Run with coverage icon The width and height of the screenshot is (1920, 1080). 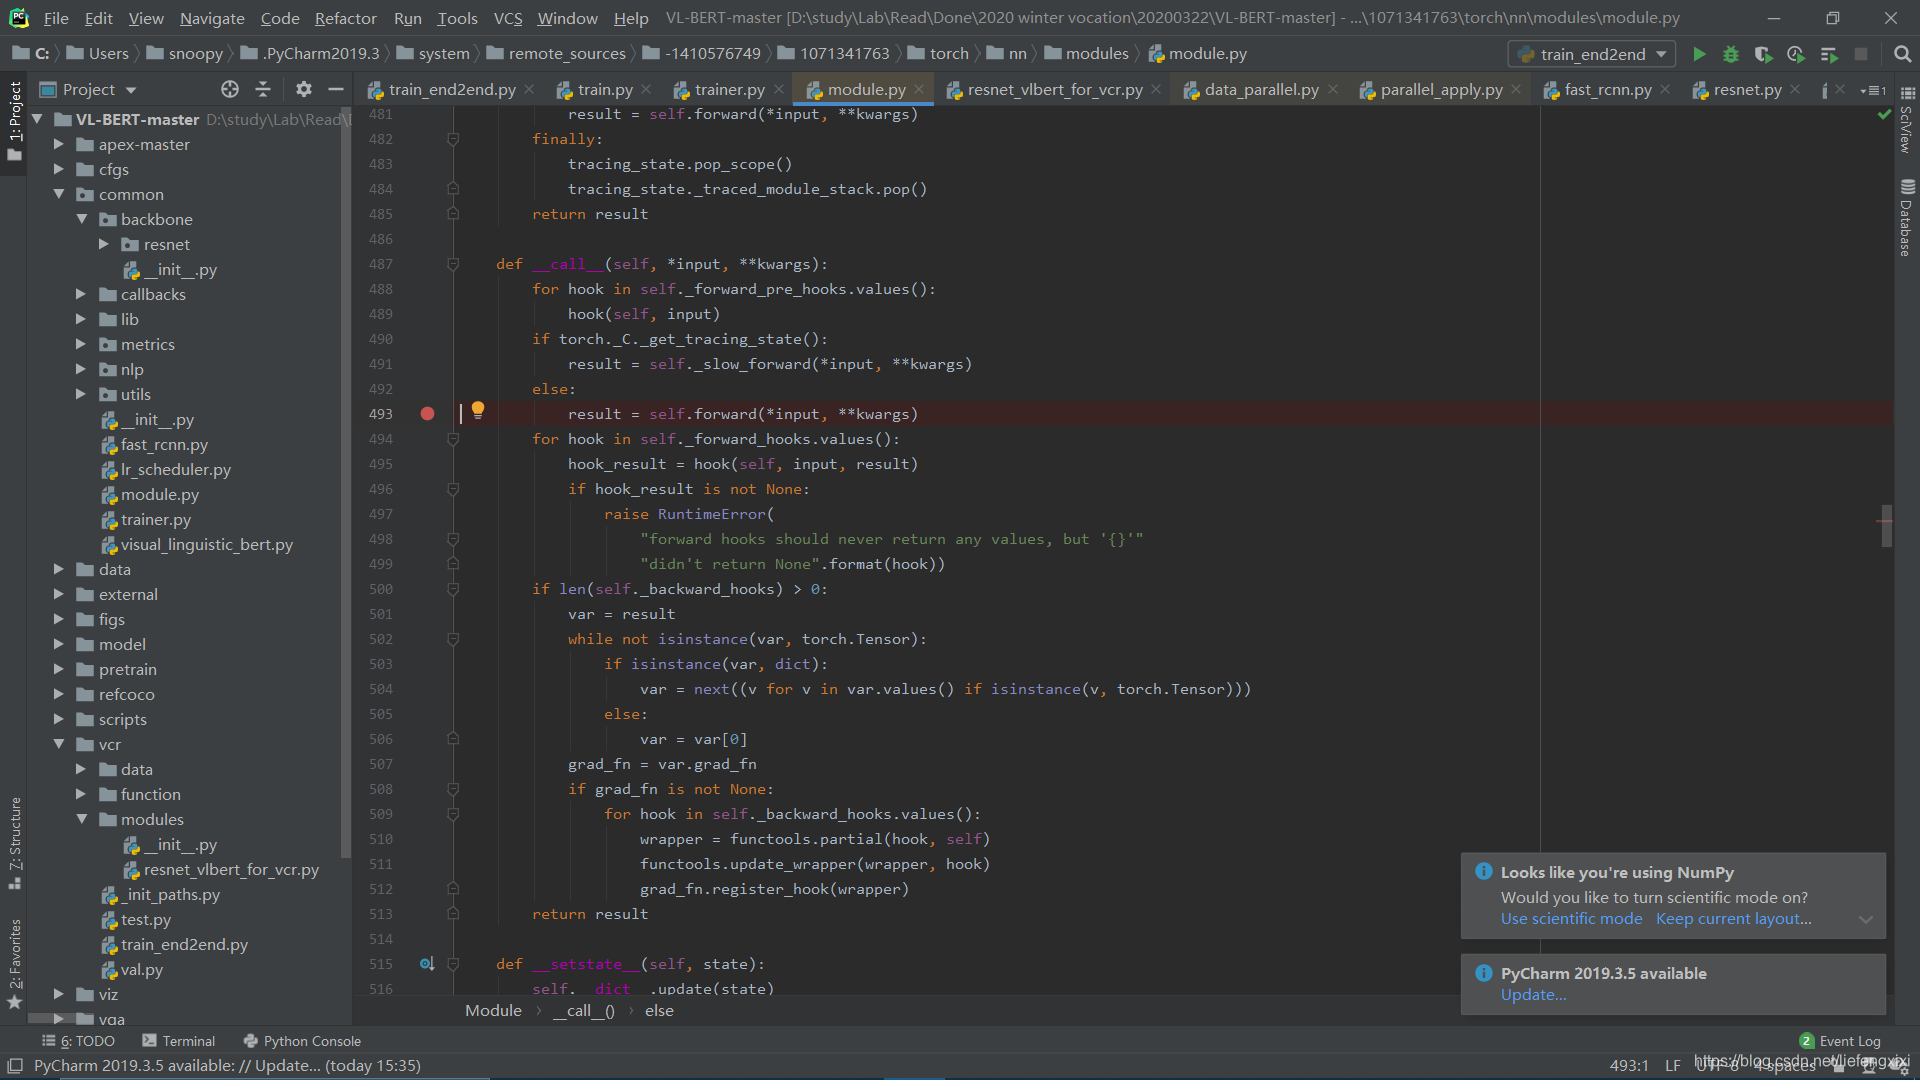point(1763,54)
